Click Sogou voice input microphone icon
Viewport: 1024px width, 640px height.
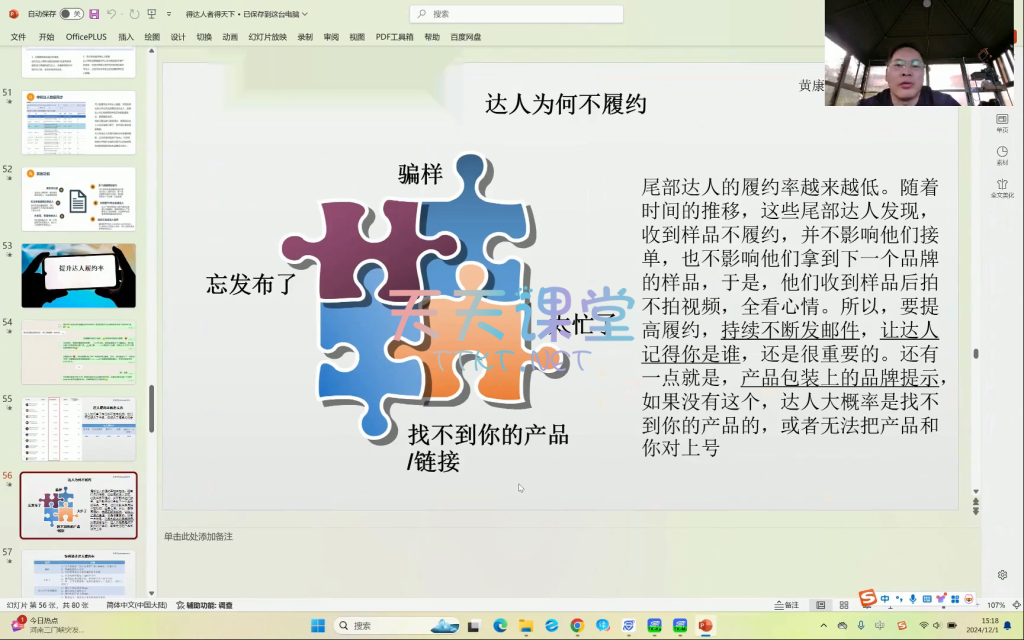click(913, 598)
